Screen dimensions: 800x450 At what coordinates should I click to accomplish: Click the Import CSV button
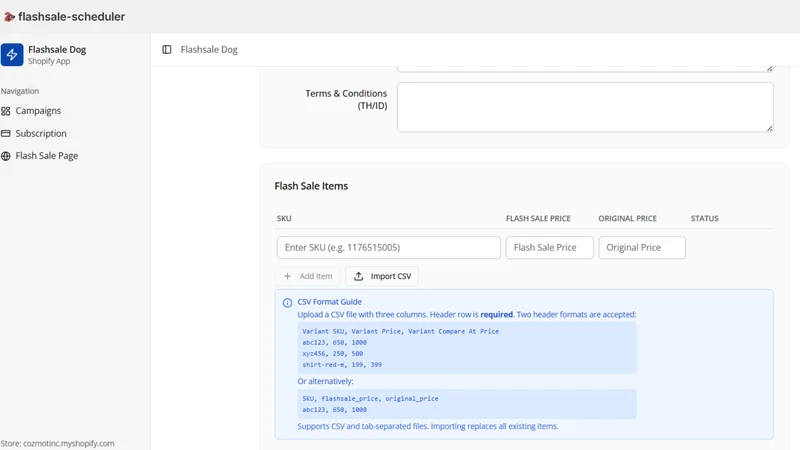coord(382,276)
